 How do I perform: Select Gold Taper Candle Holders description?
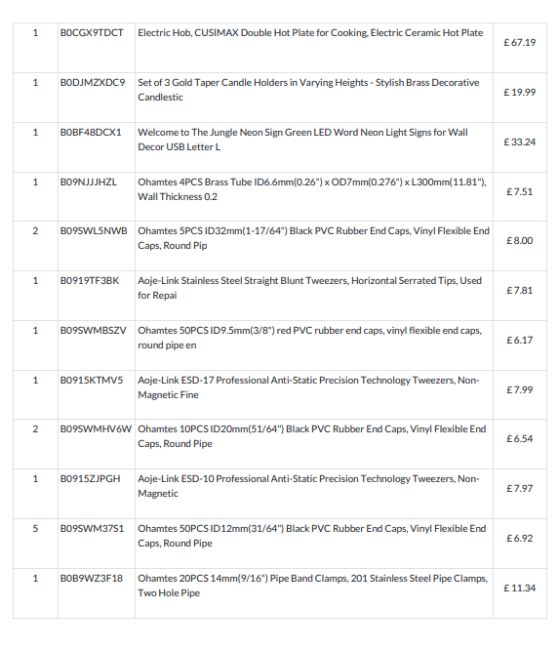(308, 90)
